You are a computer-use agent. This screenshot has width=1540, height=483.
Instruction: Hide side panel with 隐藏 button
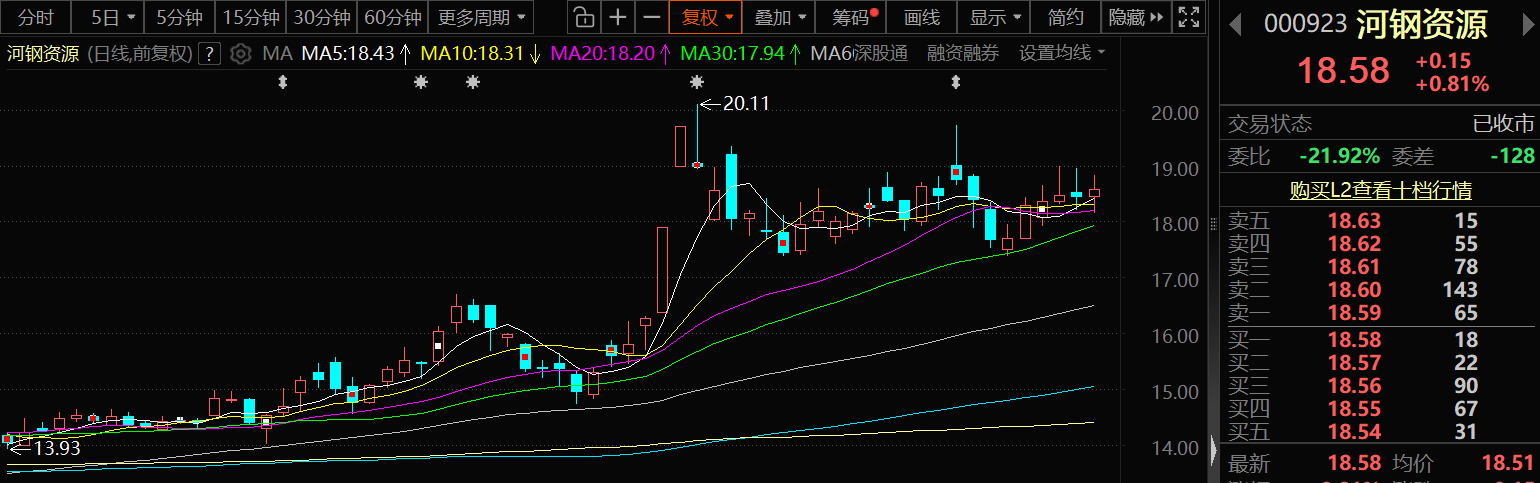1136,17
